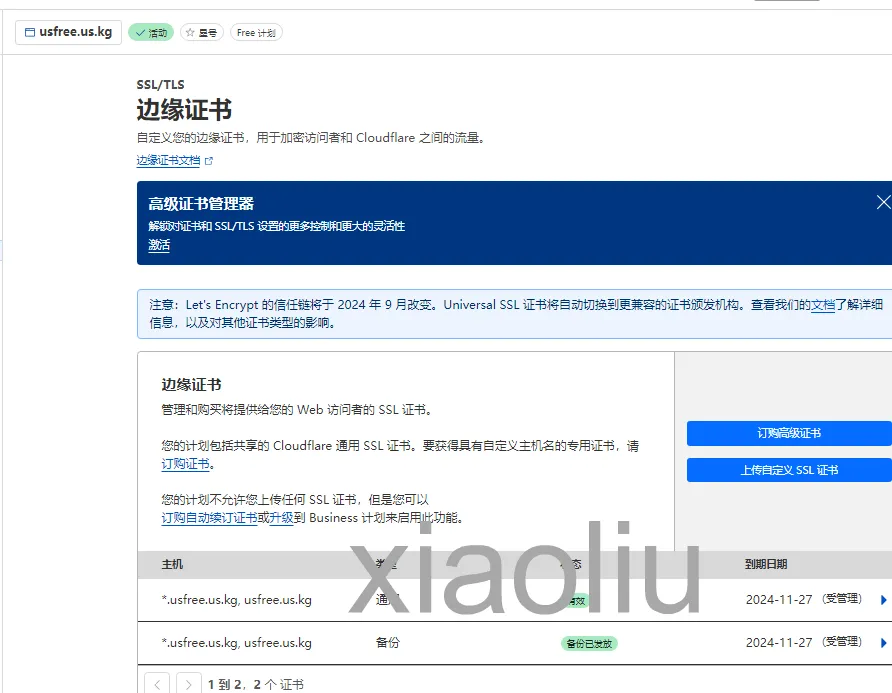The width and height of the screenshot is (892, 693).
Task: Open the 文档 link in Let's Encrypt notice
Action: pos(823,305)
